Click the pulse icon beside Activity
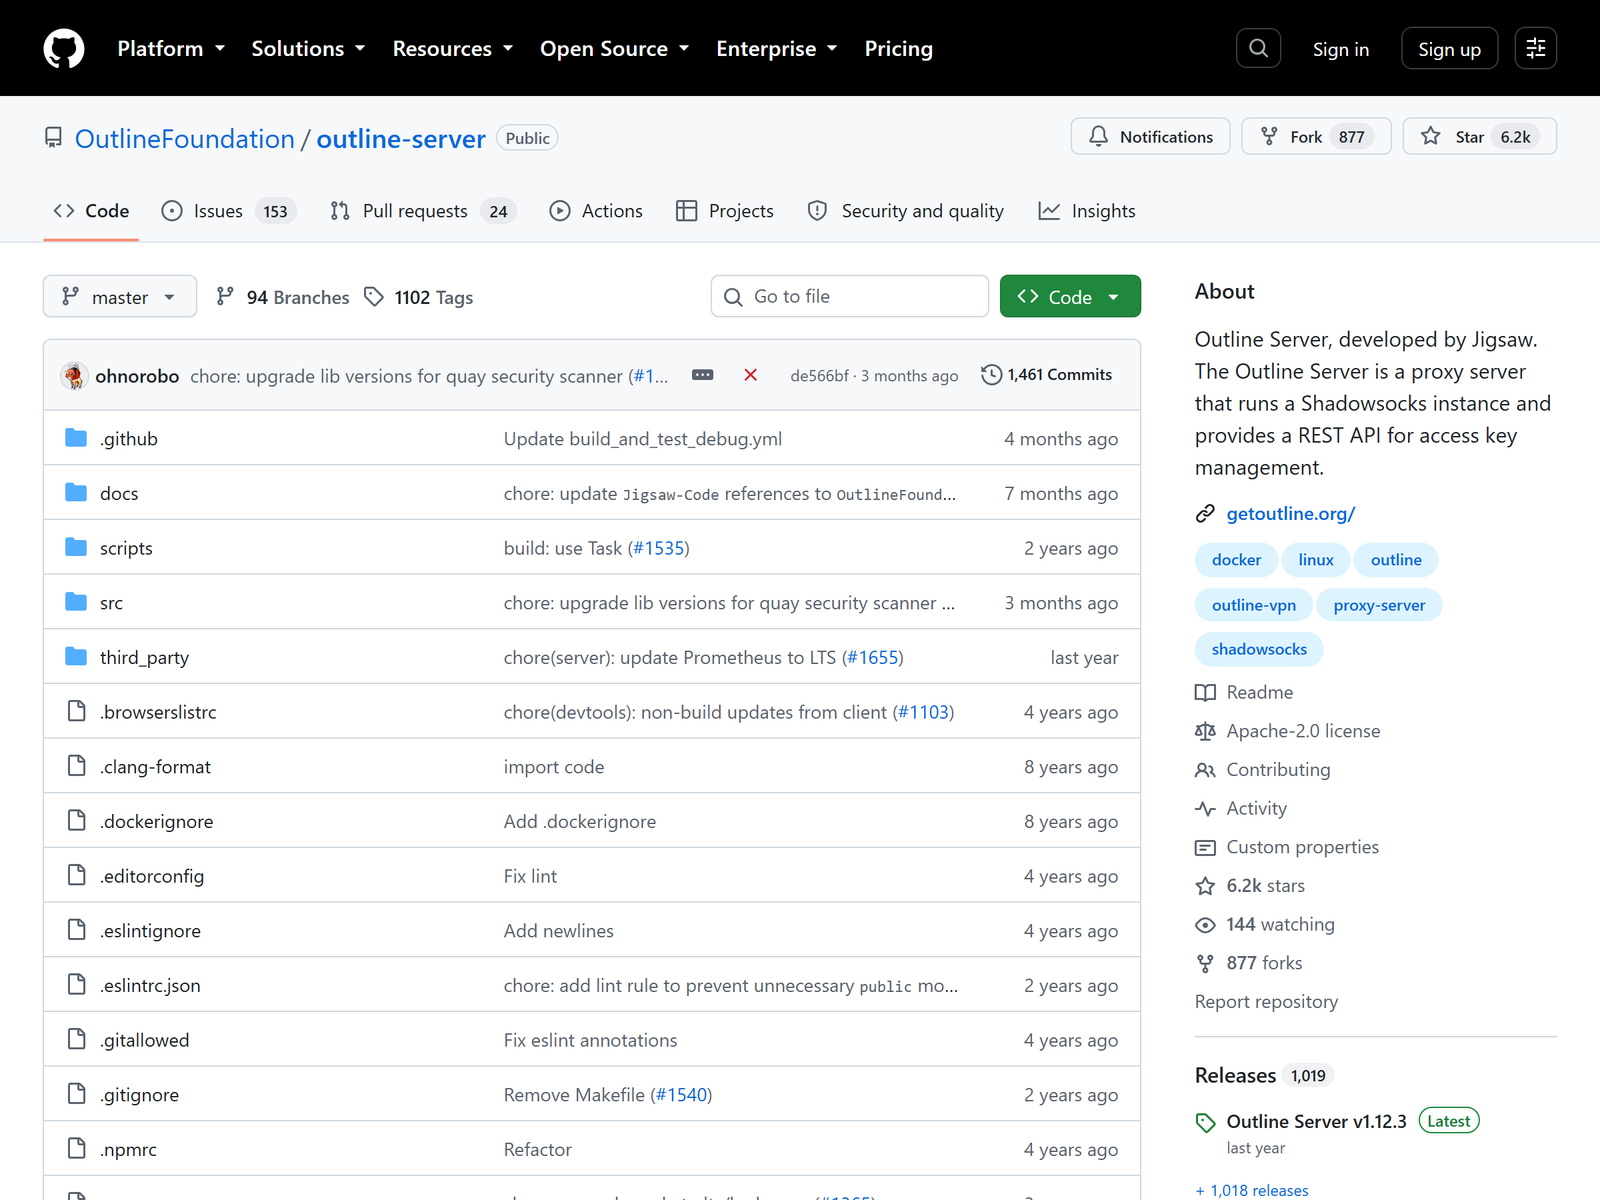1600x1200 pixels. (x=1205, y=809)
